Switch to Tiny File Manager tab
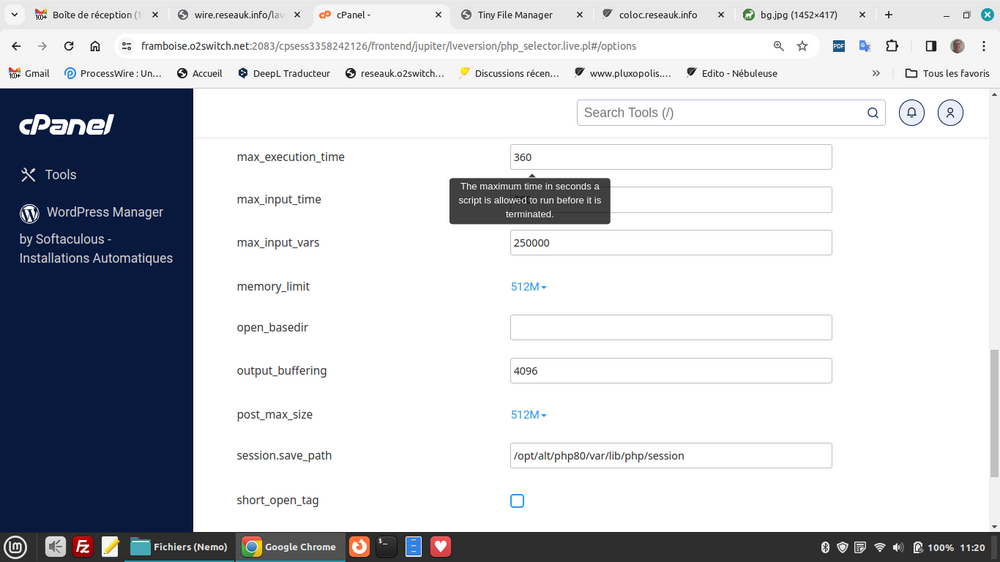Image resolution: width=1000 pixels, height=562 pixels. pos(521,15)
